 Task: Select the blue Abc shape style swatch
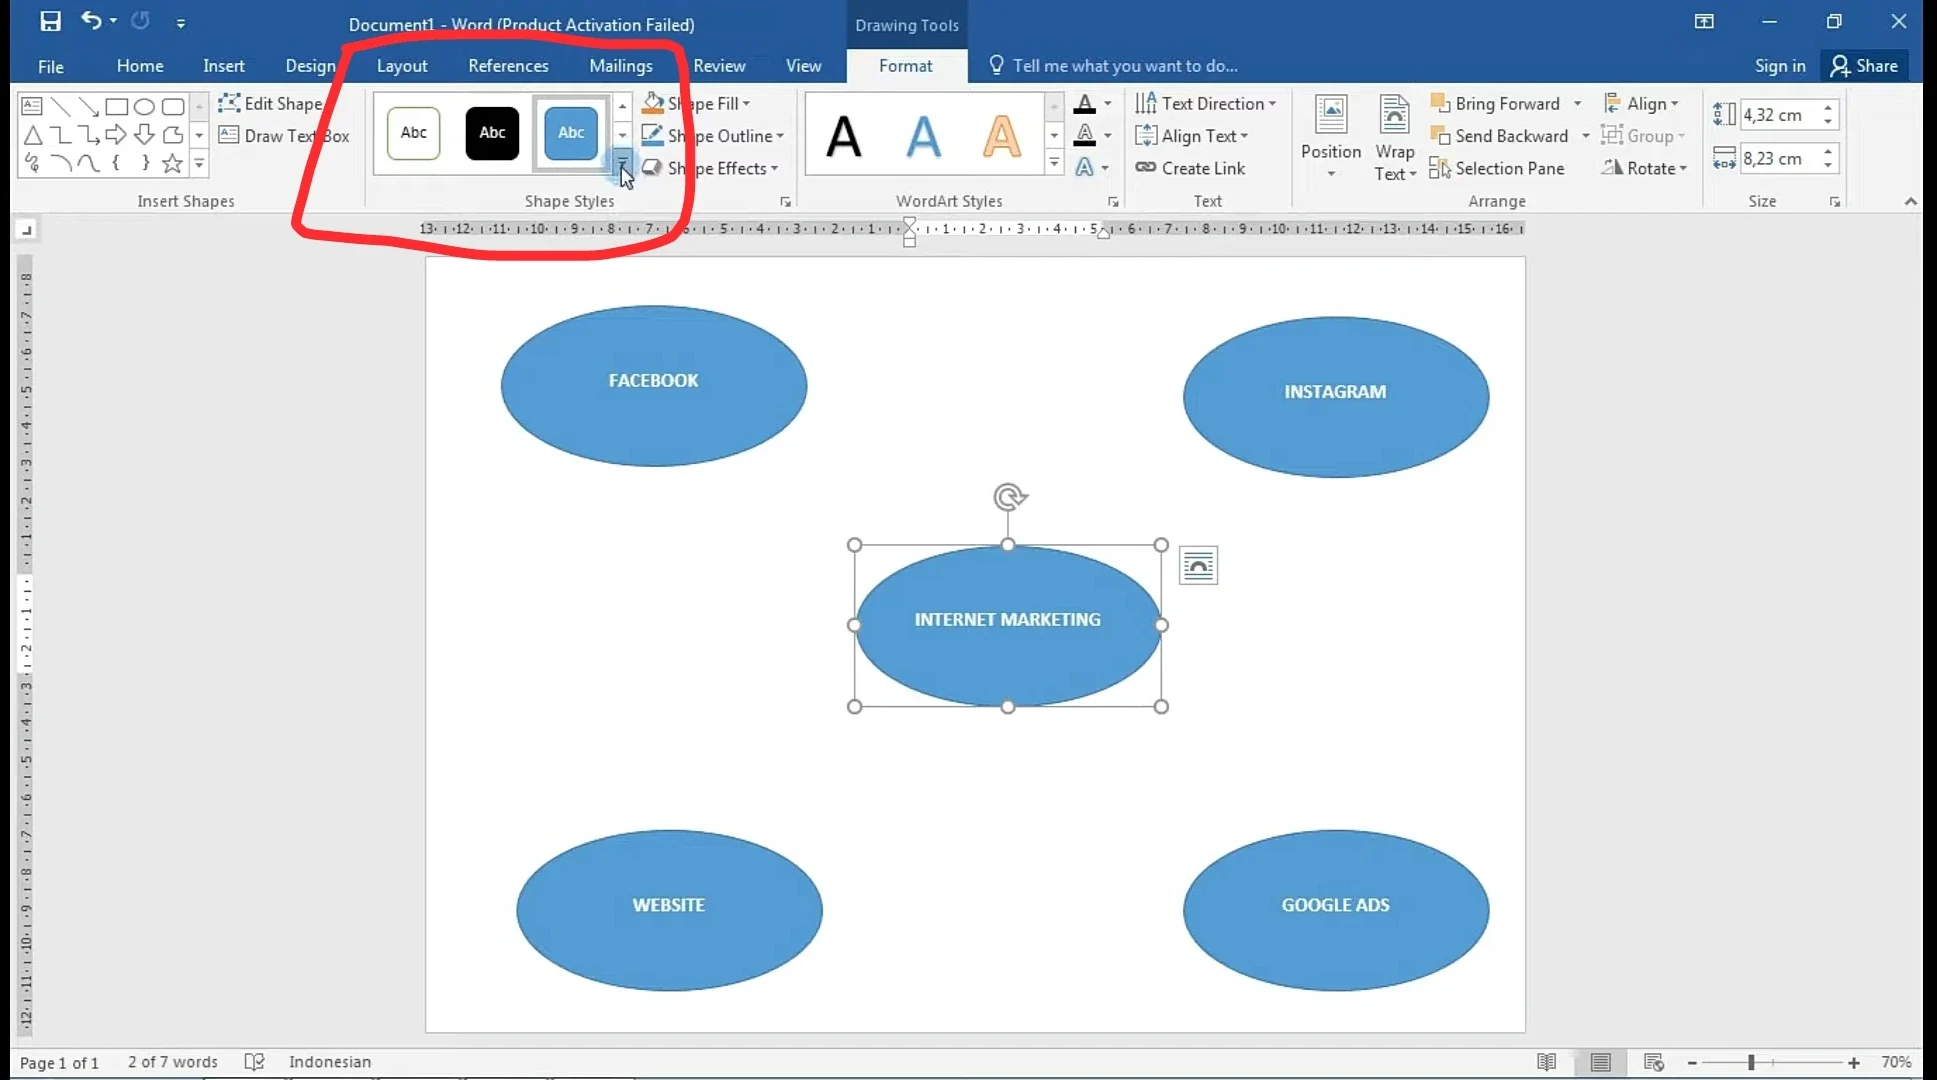point(570,132)
